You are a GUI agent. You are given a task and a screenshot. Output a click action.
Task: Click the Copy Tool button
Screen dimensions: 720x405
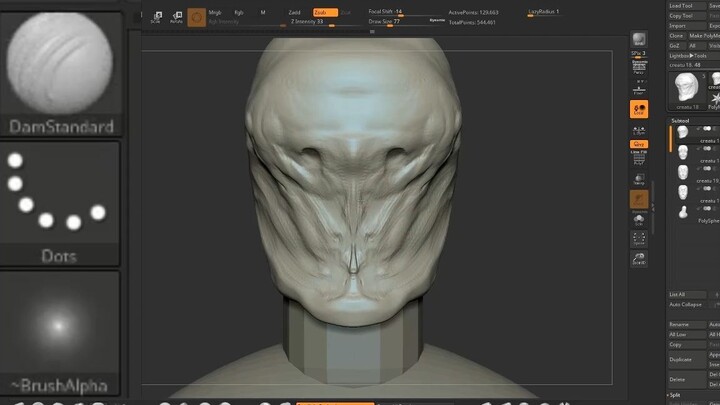point(686,16)
